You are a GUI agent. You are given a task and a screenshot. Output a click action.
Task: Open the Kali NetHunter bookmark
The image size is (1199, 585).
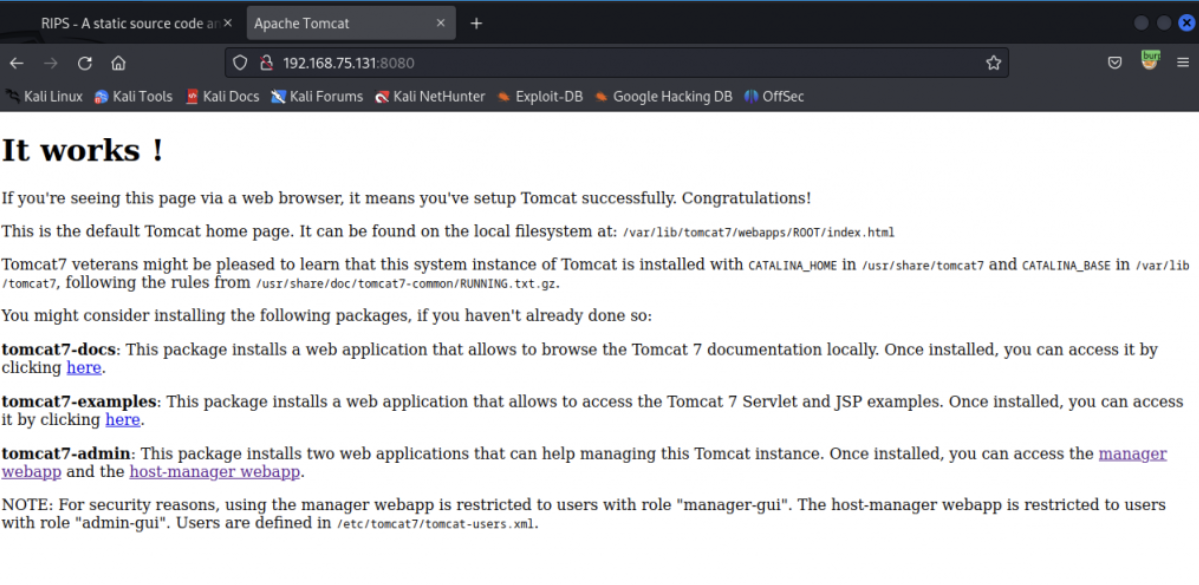(430, 96)
